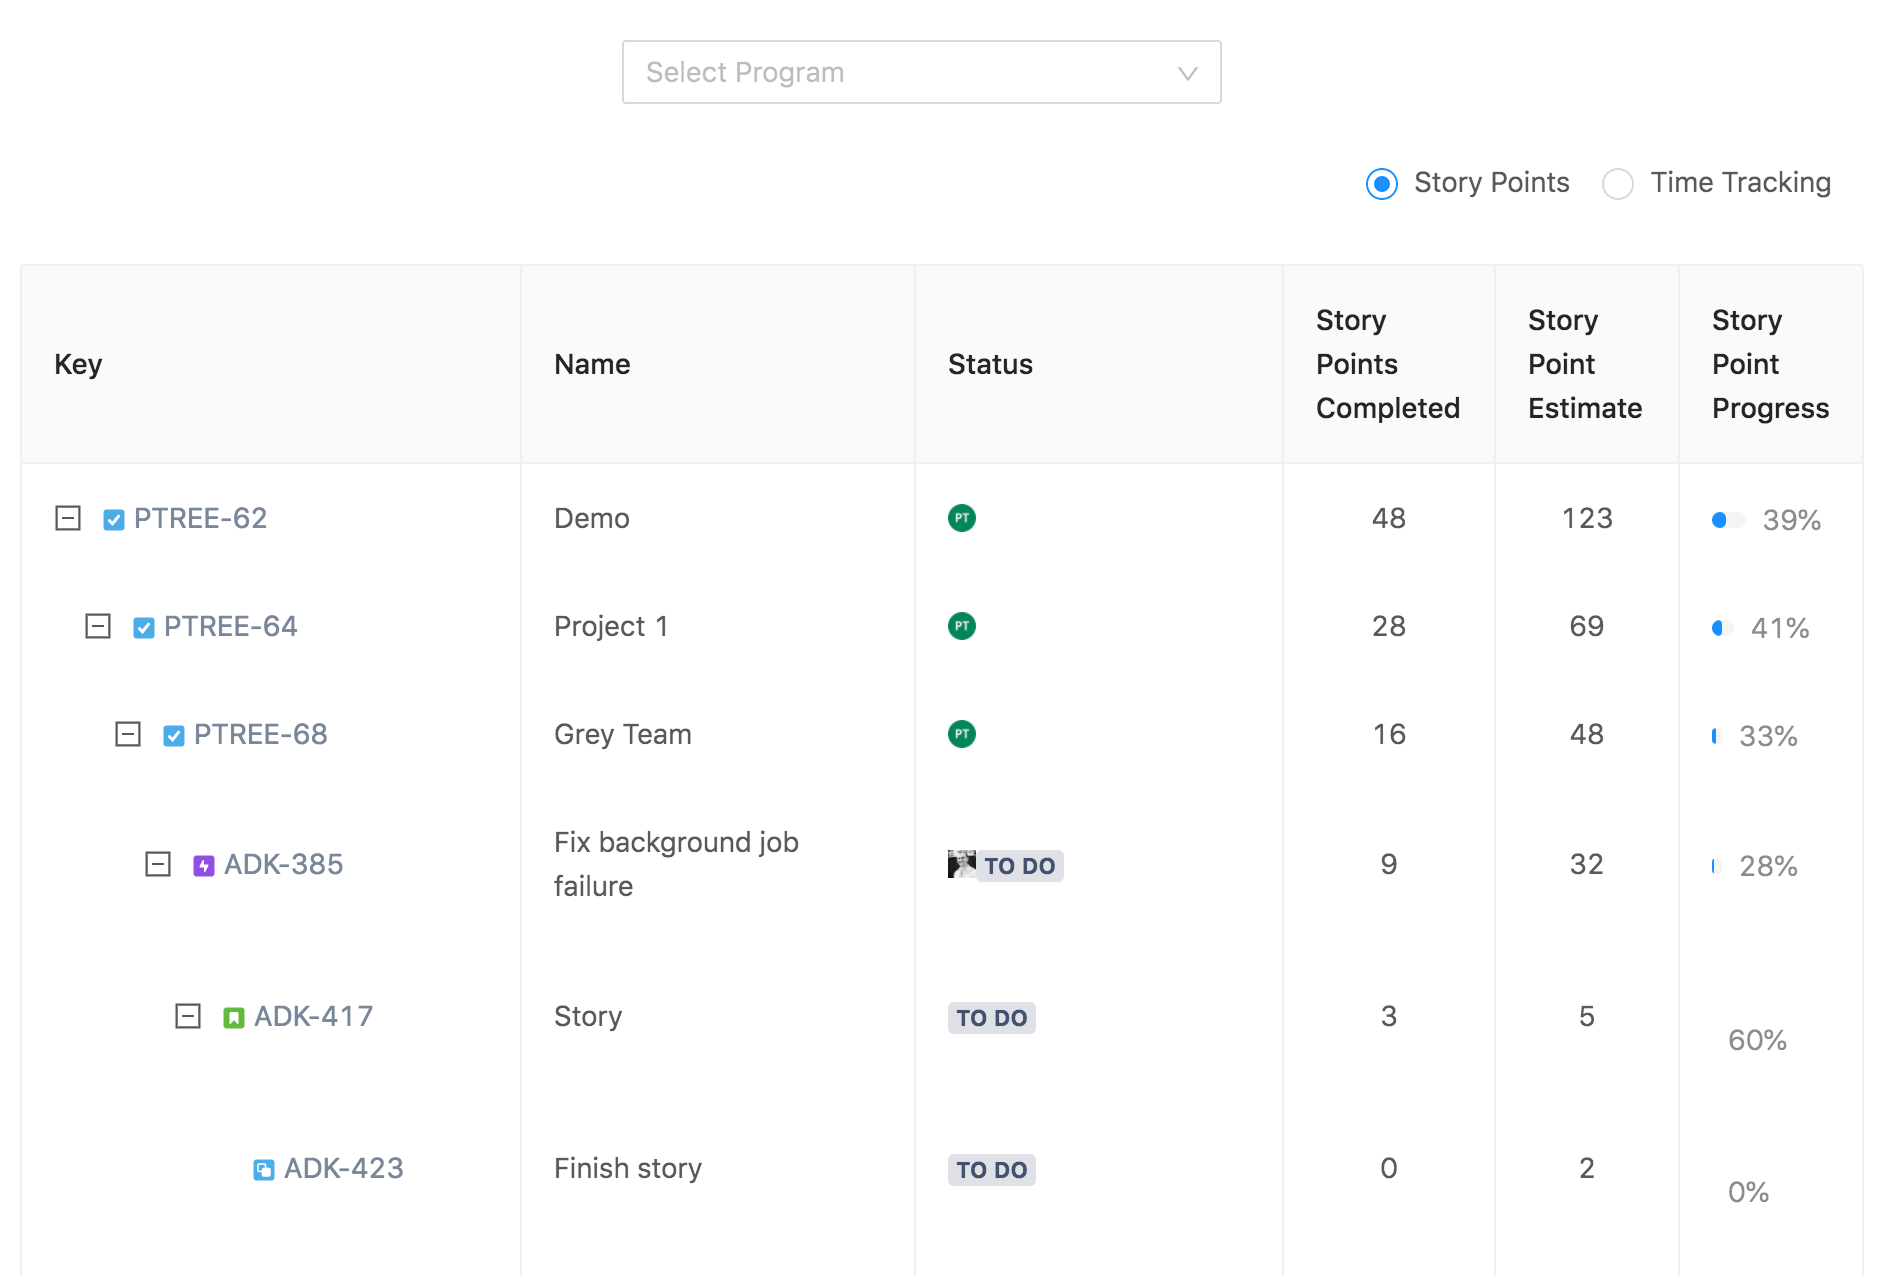Click the Status column header
Screen dimensions: 1882x1276
tap(990, 364)
